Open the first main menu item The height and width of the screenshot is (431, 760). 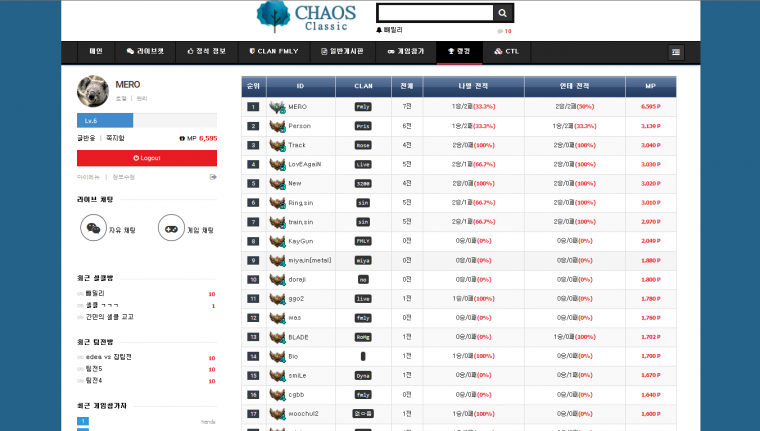click(96, 51)
